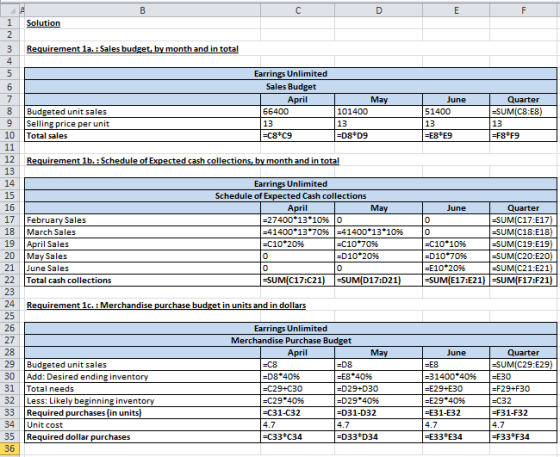Click the Required dollar purchases label

tap(78, 437)
